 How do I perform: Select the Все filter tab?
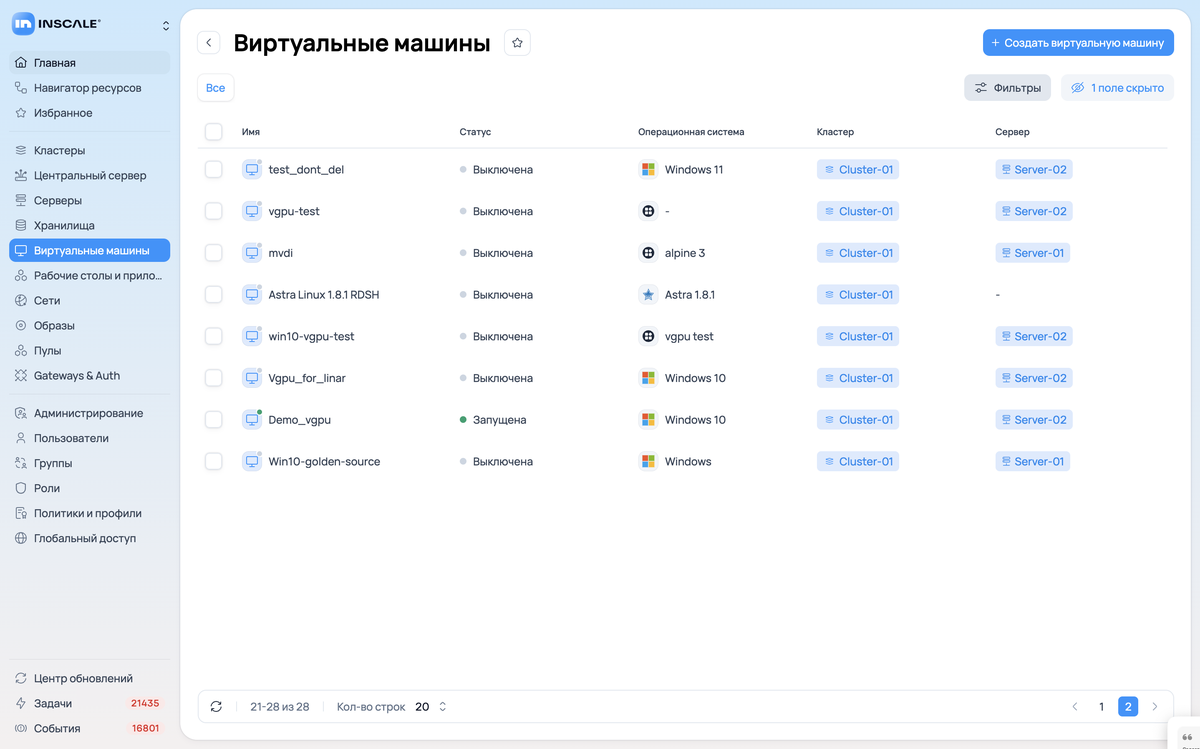tap(215, 88)
